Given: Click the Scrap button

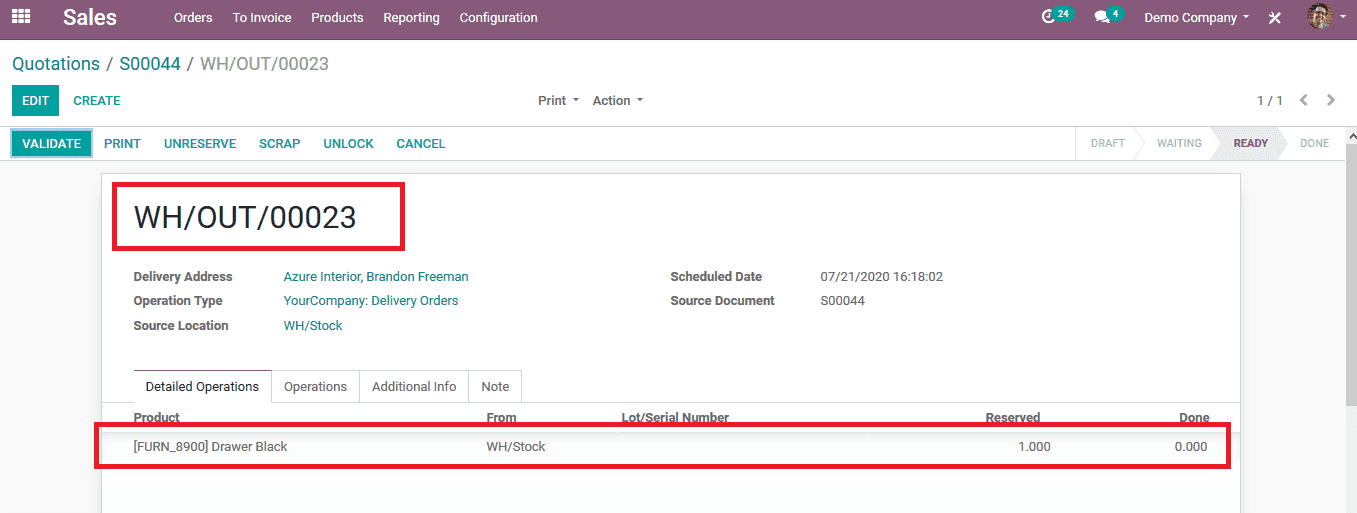Looking at the screenshot, I should tap(280, 144).
